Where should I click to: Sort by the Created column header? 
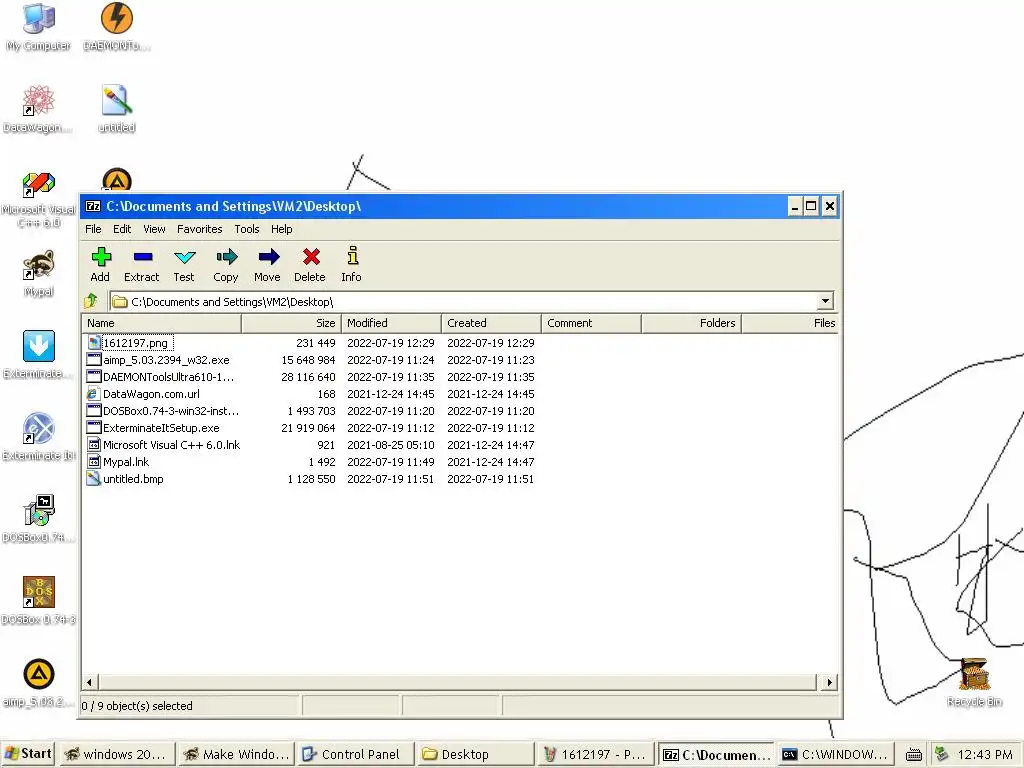click(491, 323)
